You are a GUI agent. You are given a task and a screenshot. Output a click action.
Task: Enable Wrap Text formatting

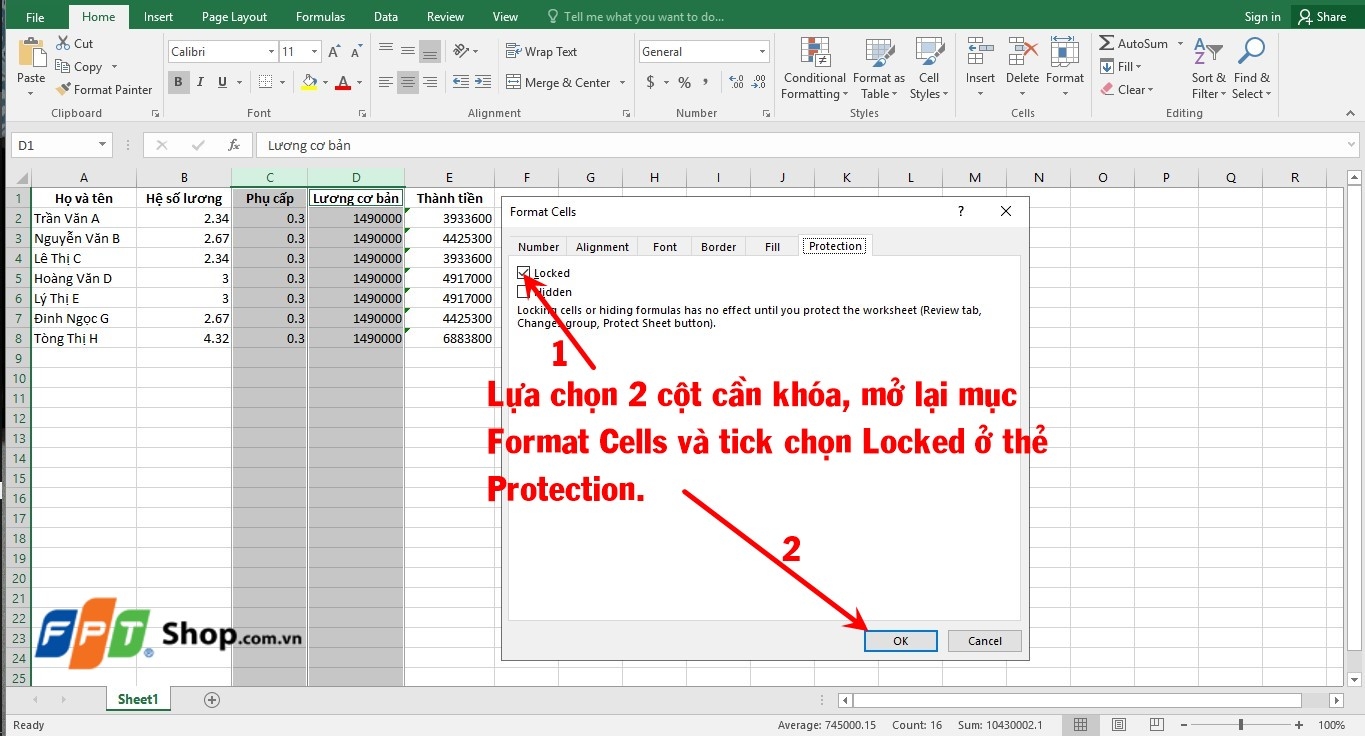(x=544, y=51)
